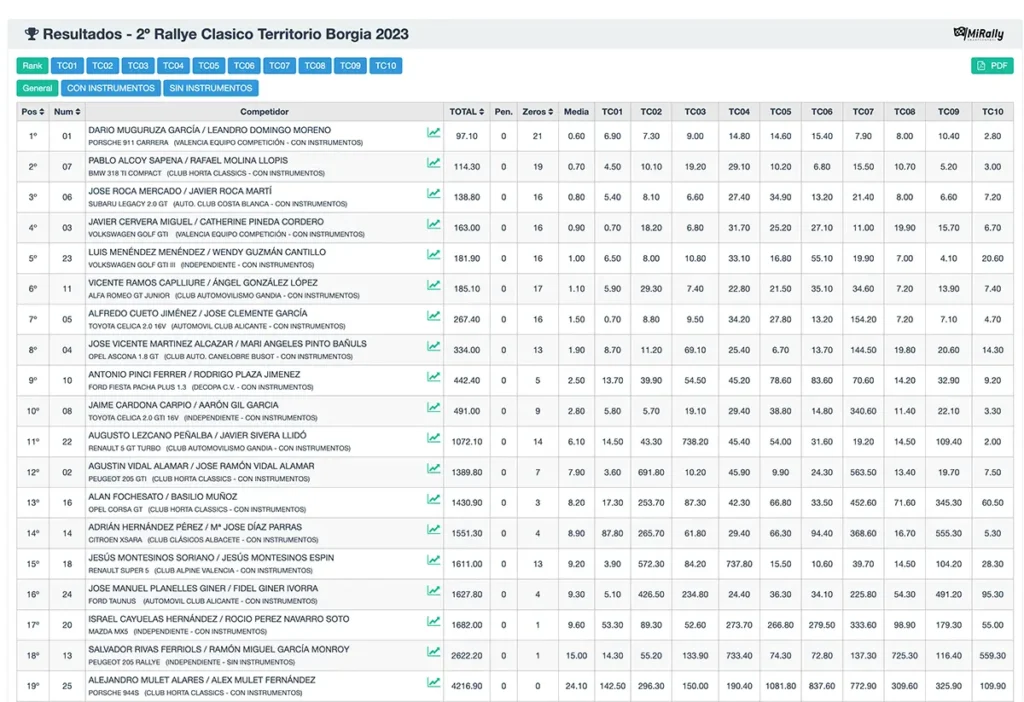The height and width of the screenshot is (702, 1024).
Task: Click the Competidor column header
Action: (x=264, y=112)
